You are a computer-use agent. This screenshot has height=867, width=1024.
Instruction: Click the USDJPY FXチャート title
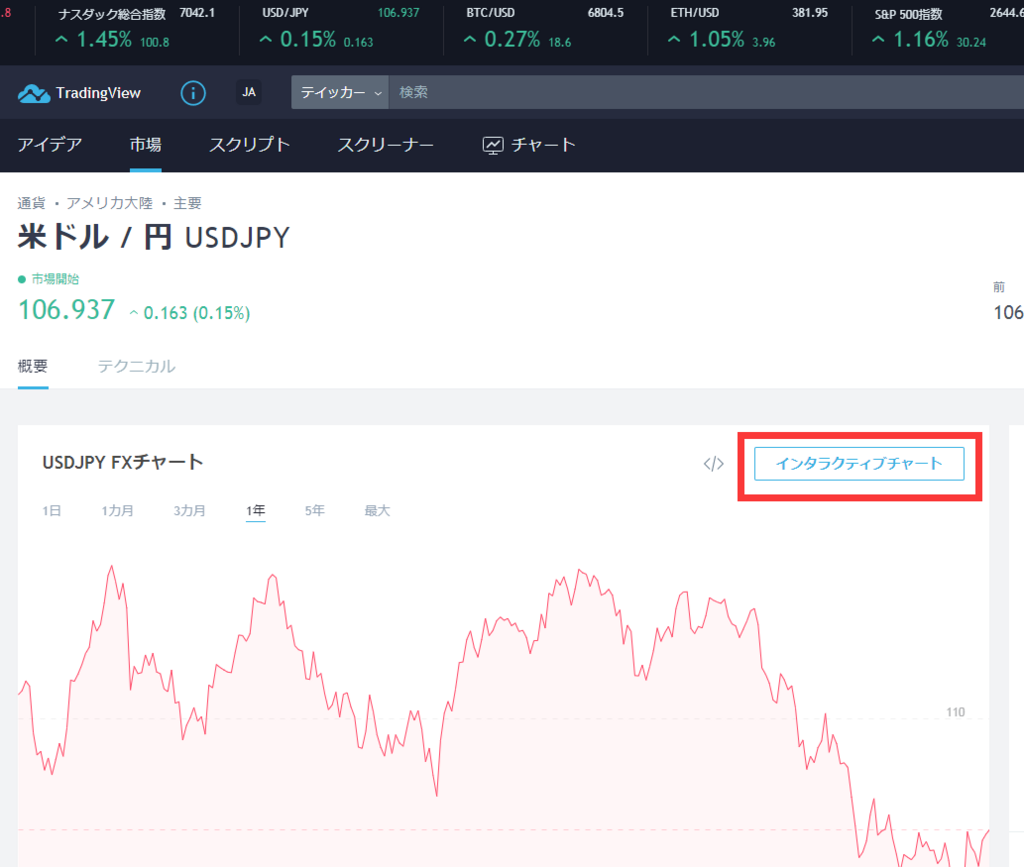[x=123, y=462]
